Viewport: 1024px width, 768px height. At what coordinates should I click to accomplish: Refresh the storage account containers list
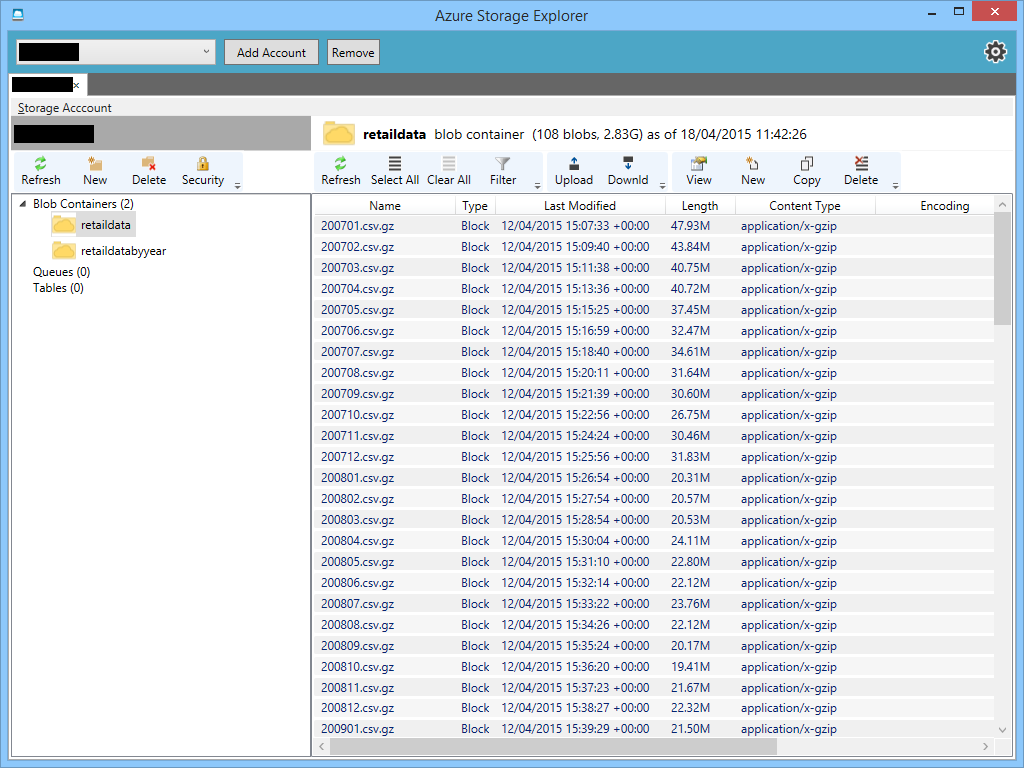(x=40, y=171)
